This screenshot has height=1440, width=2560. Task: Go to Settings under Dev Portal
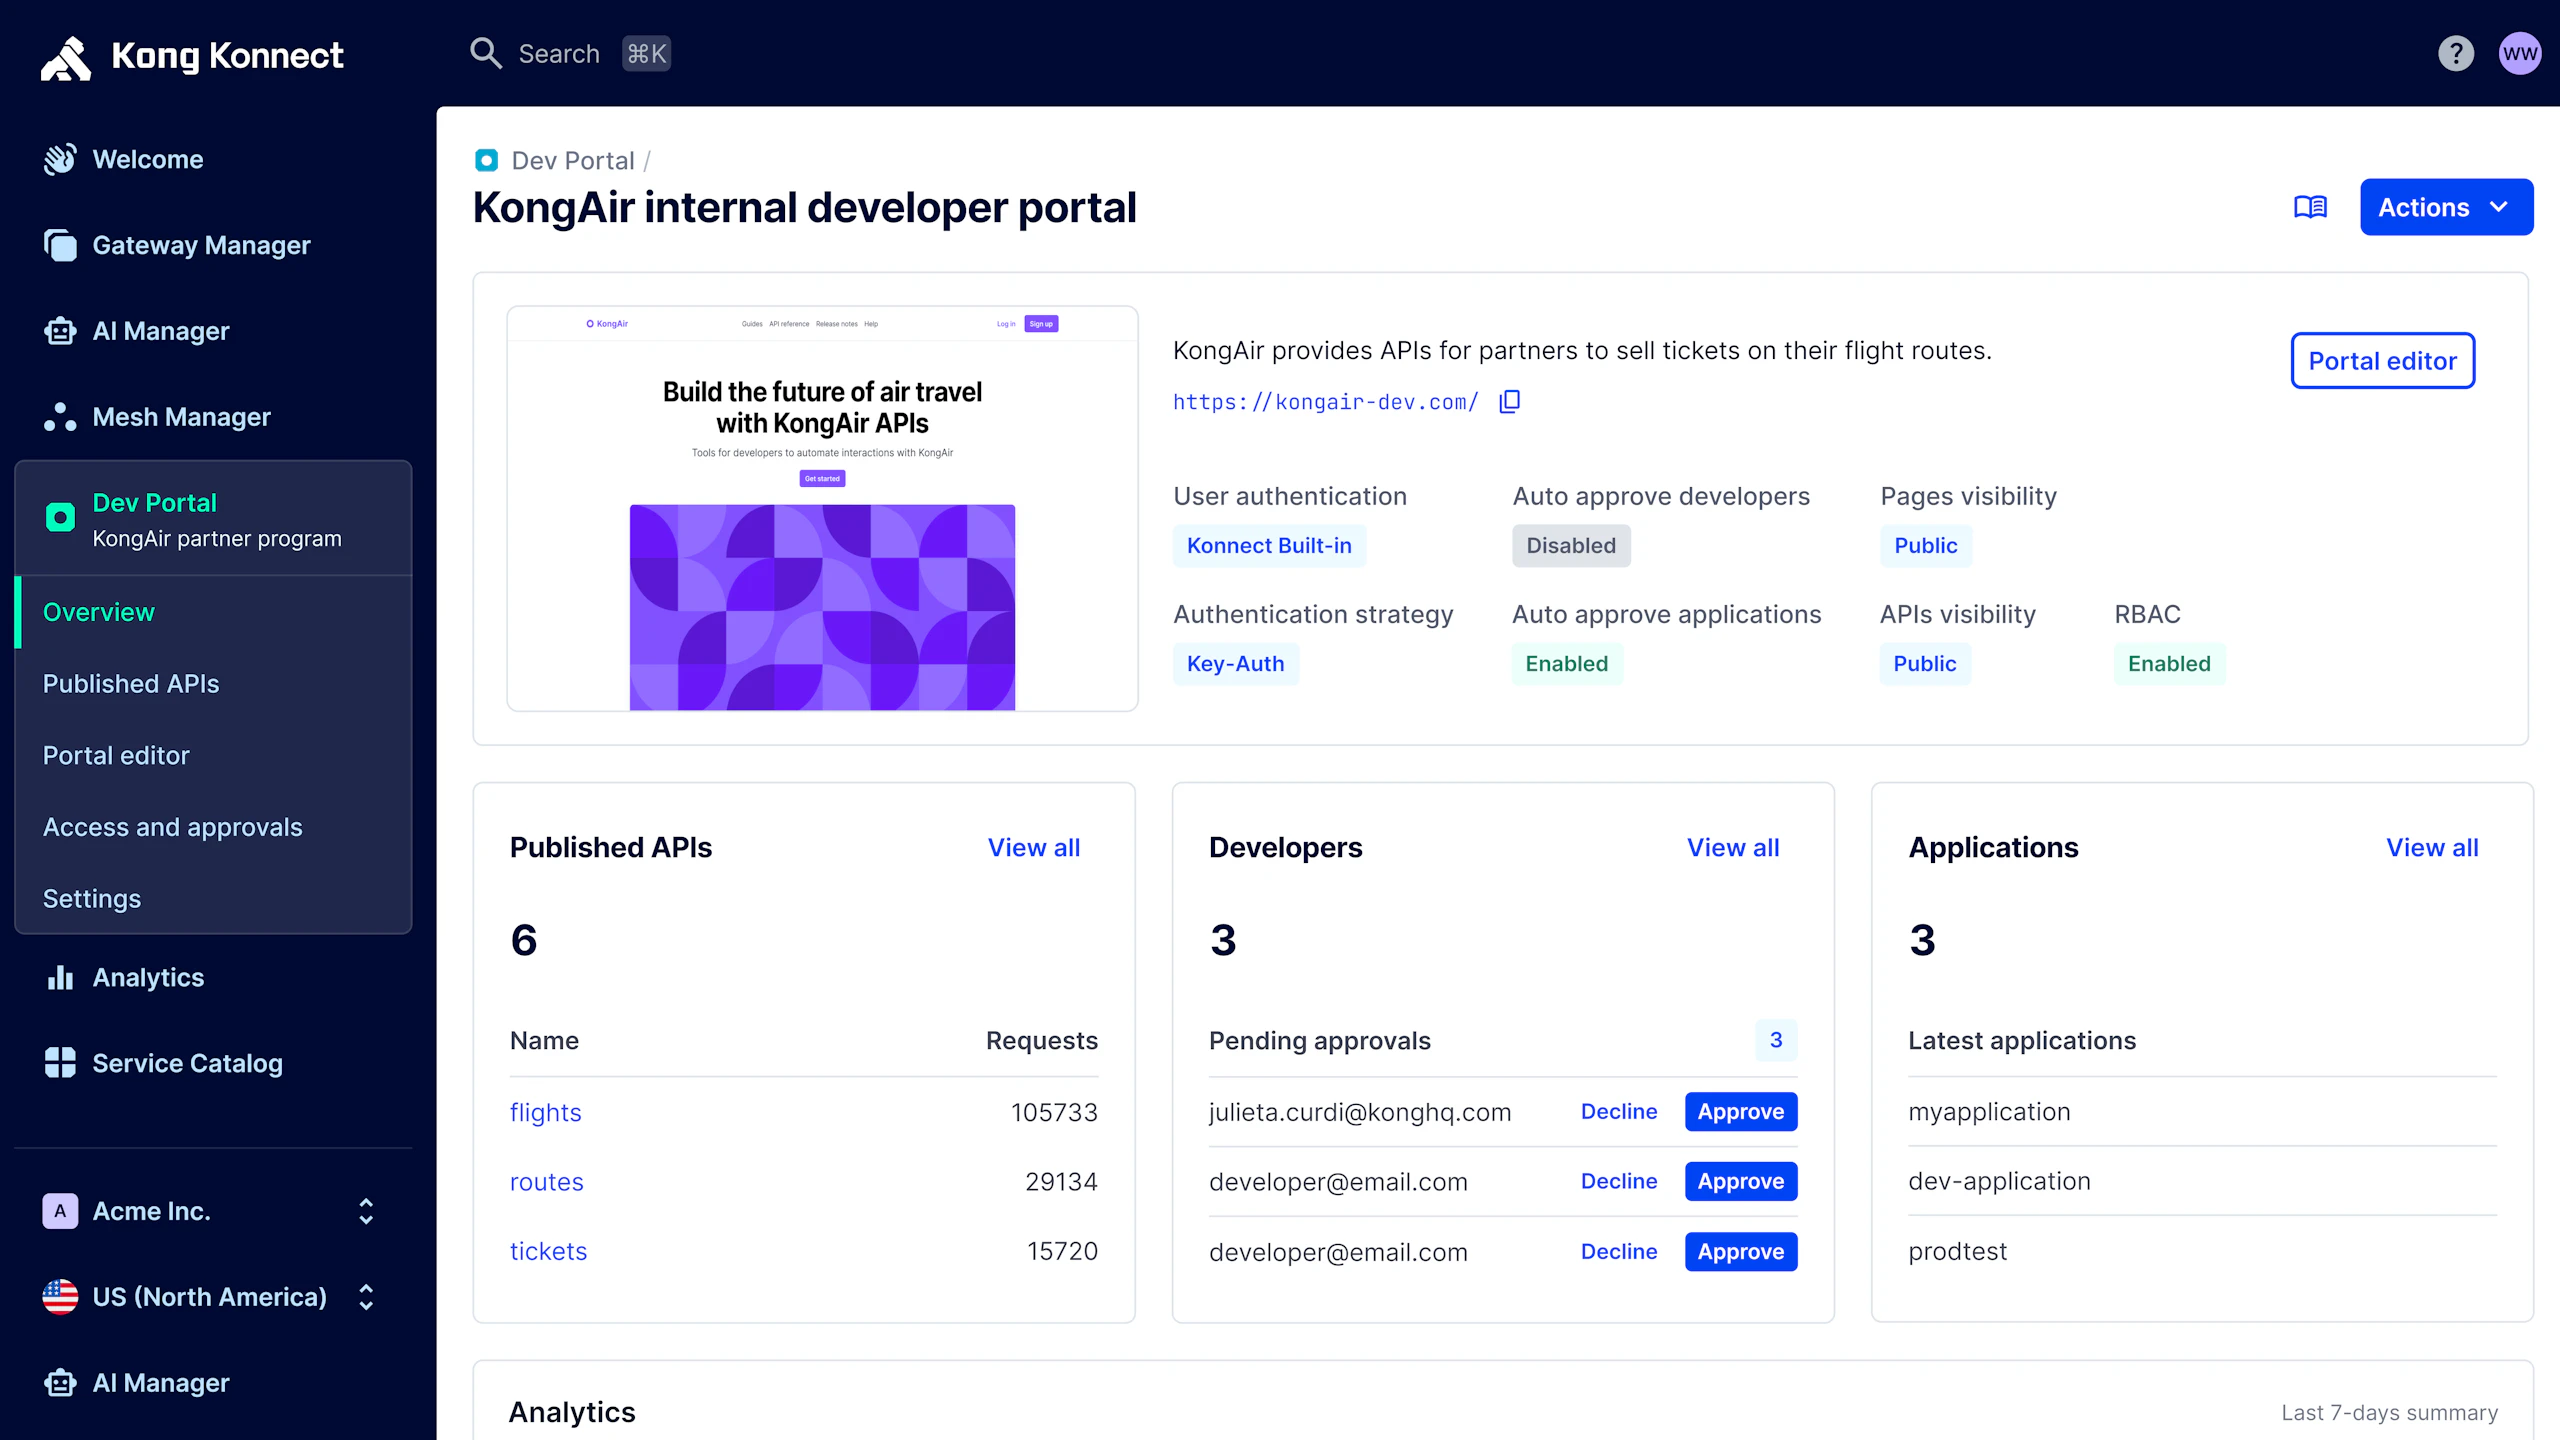tap(92, 899)
